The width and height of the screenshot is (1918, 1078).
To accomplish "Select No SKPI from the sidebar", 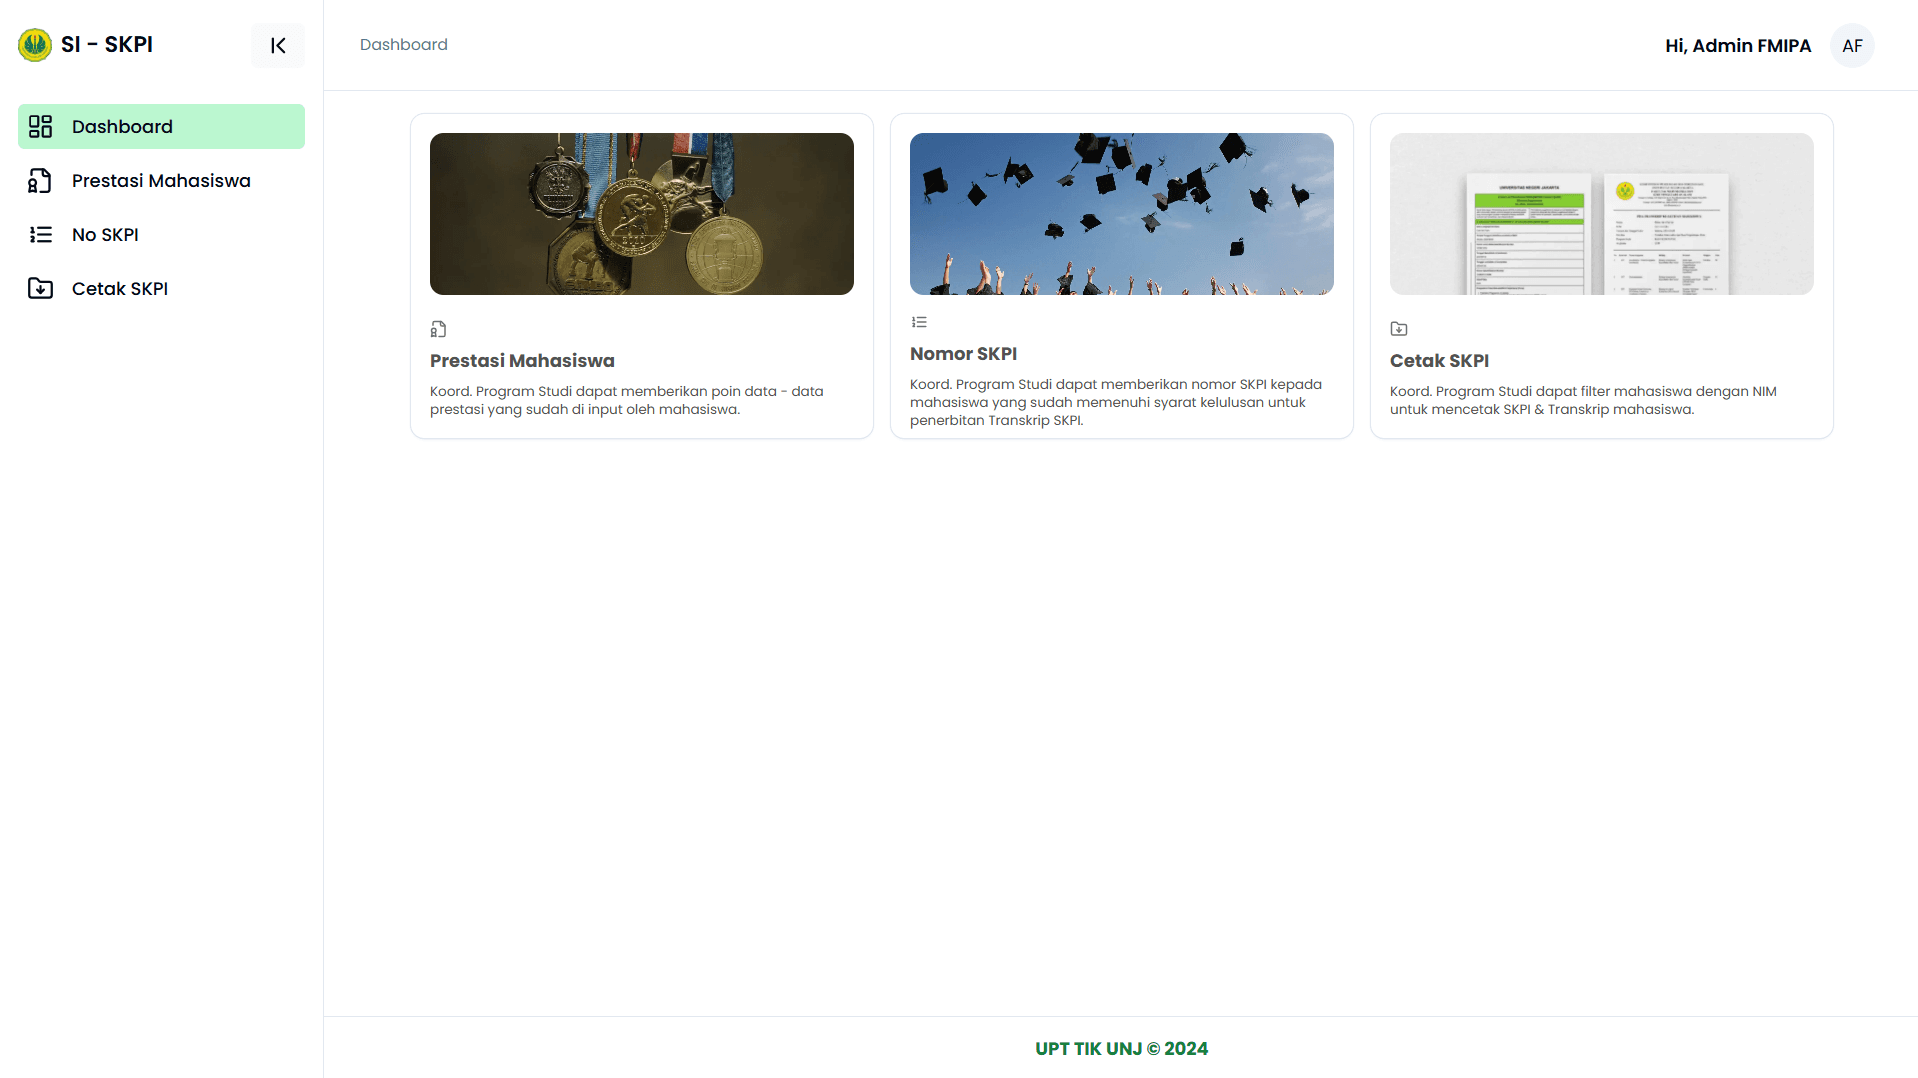I will click(x=105, y=234).
